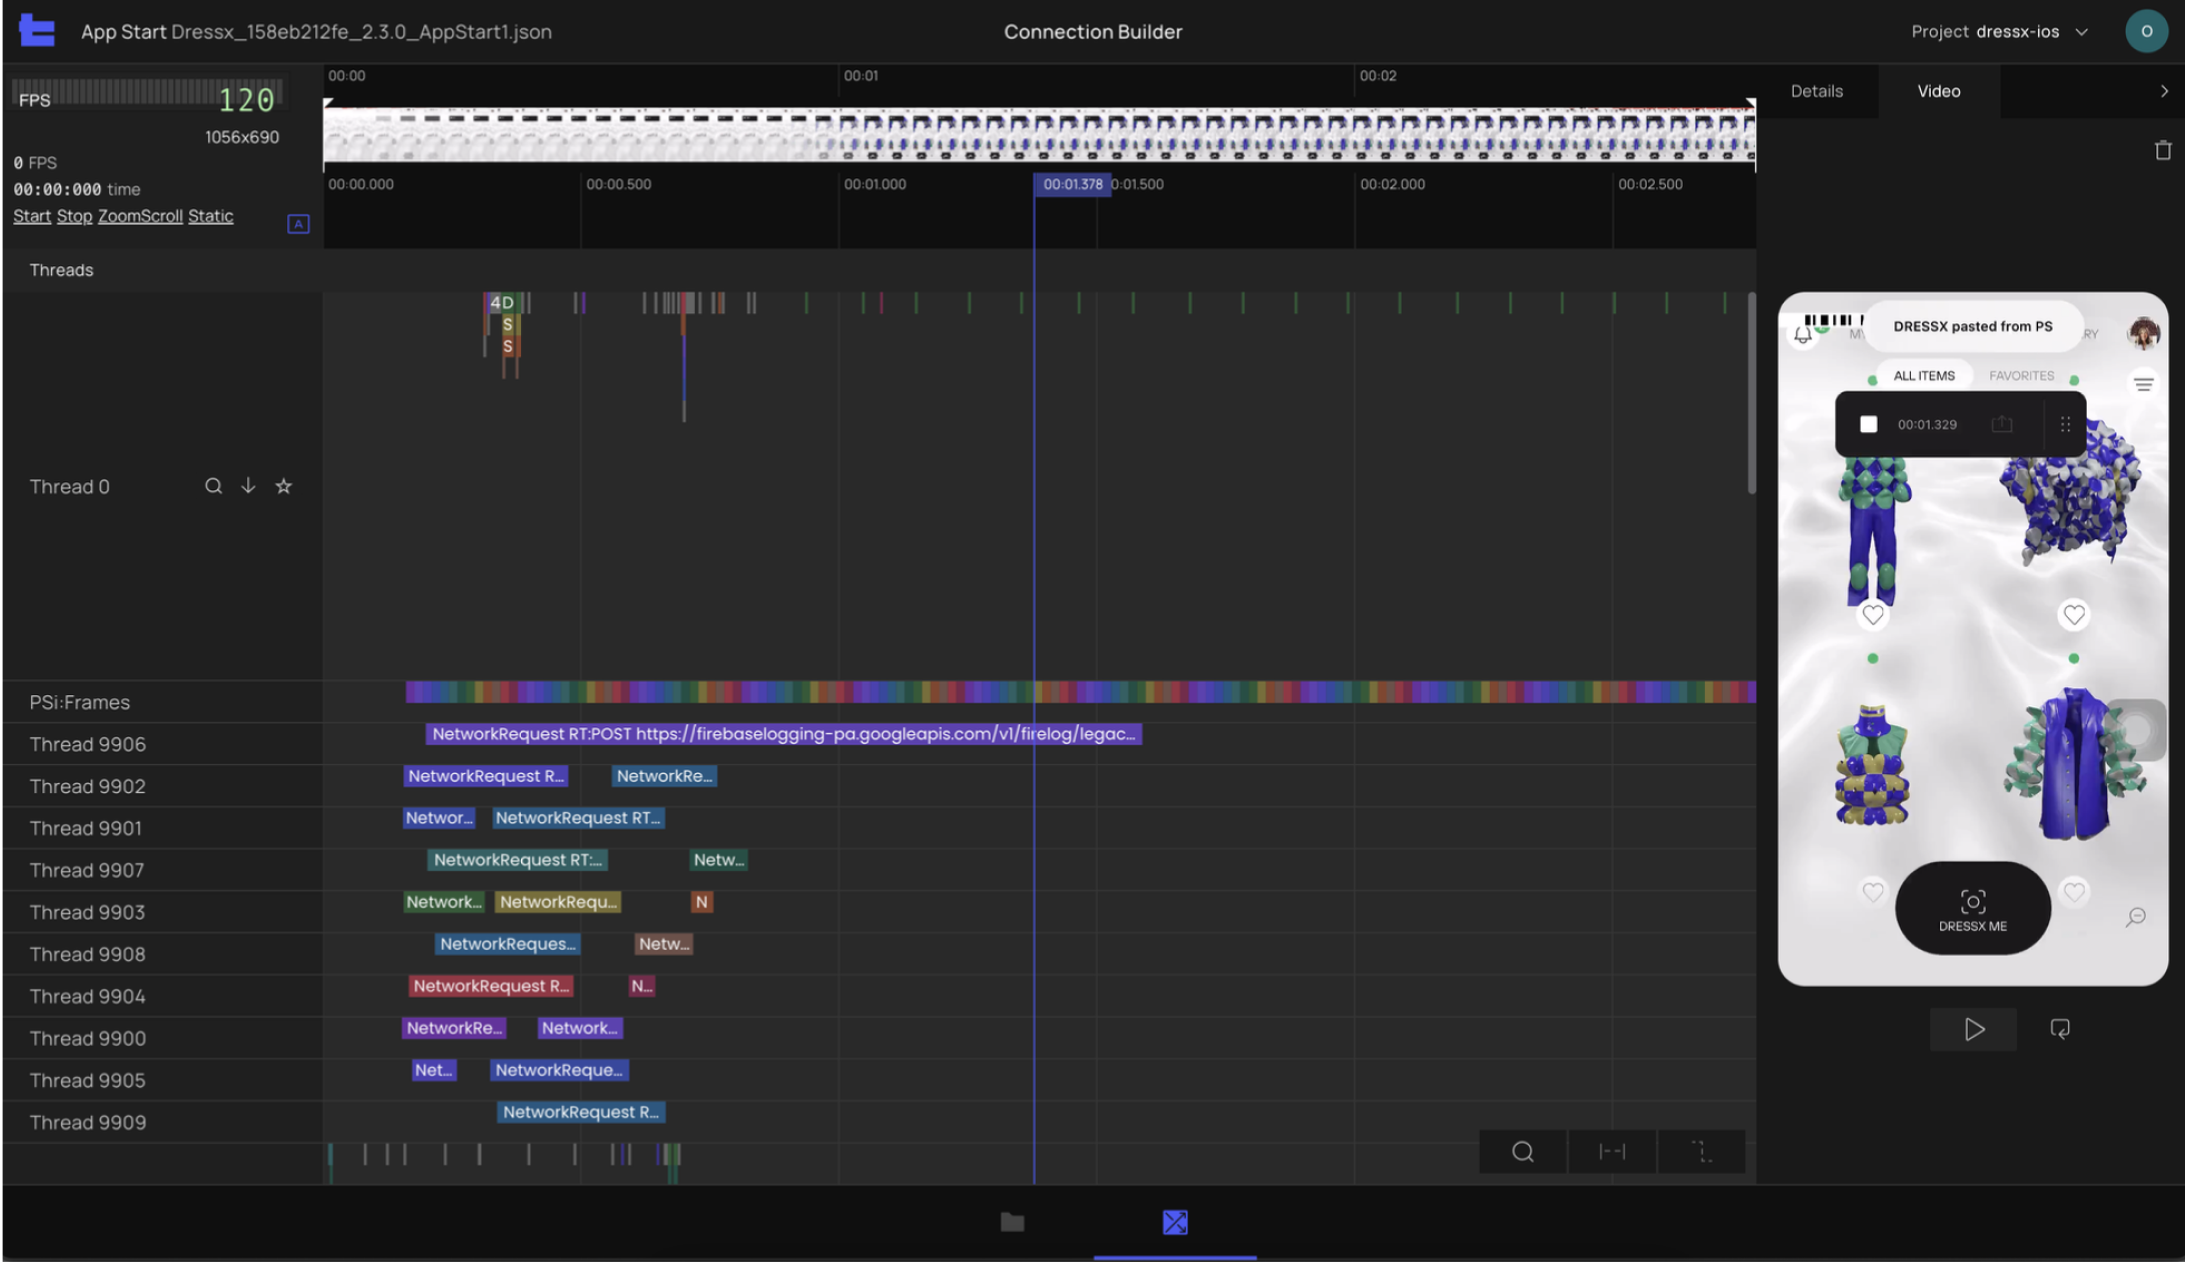
Task: Click the N block on Thread 9903
Action: tap(701, 902)
